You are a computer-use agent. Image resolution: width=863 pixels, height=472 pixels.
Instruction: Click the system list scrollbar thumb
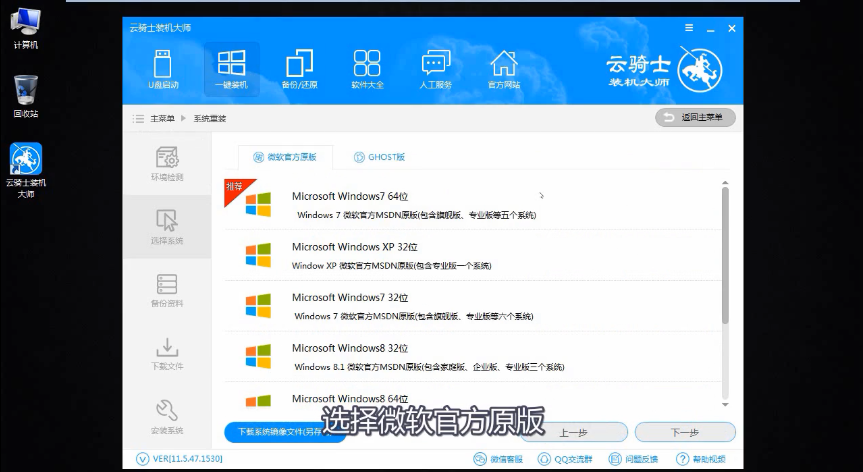725,256
